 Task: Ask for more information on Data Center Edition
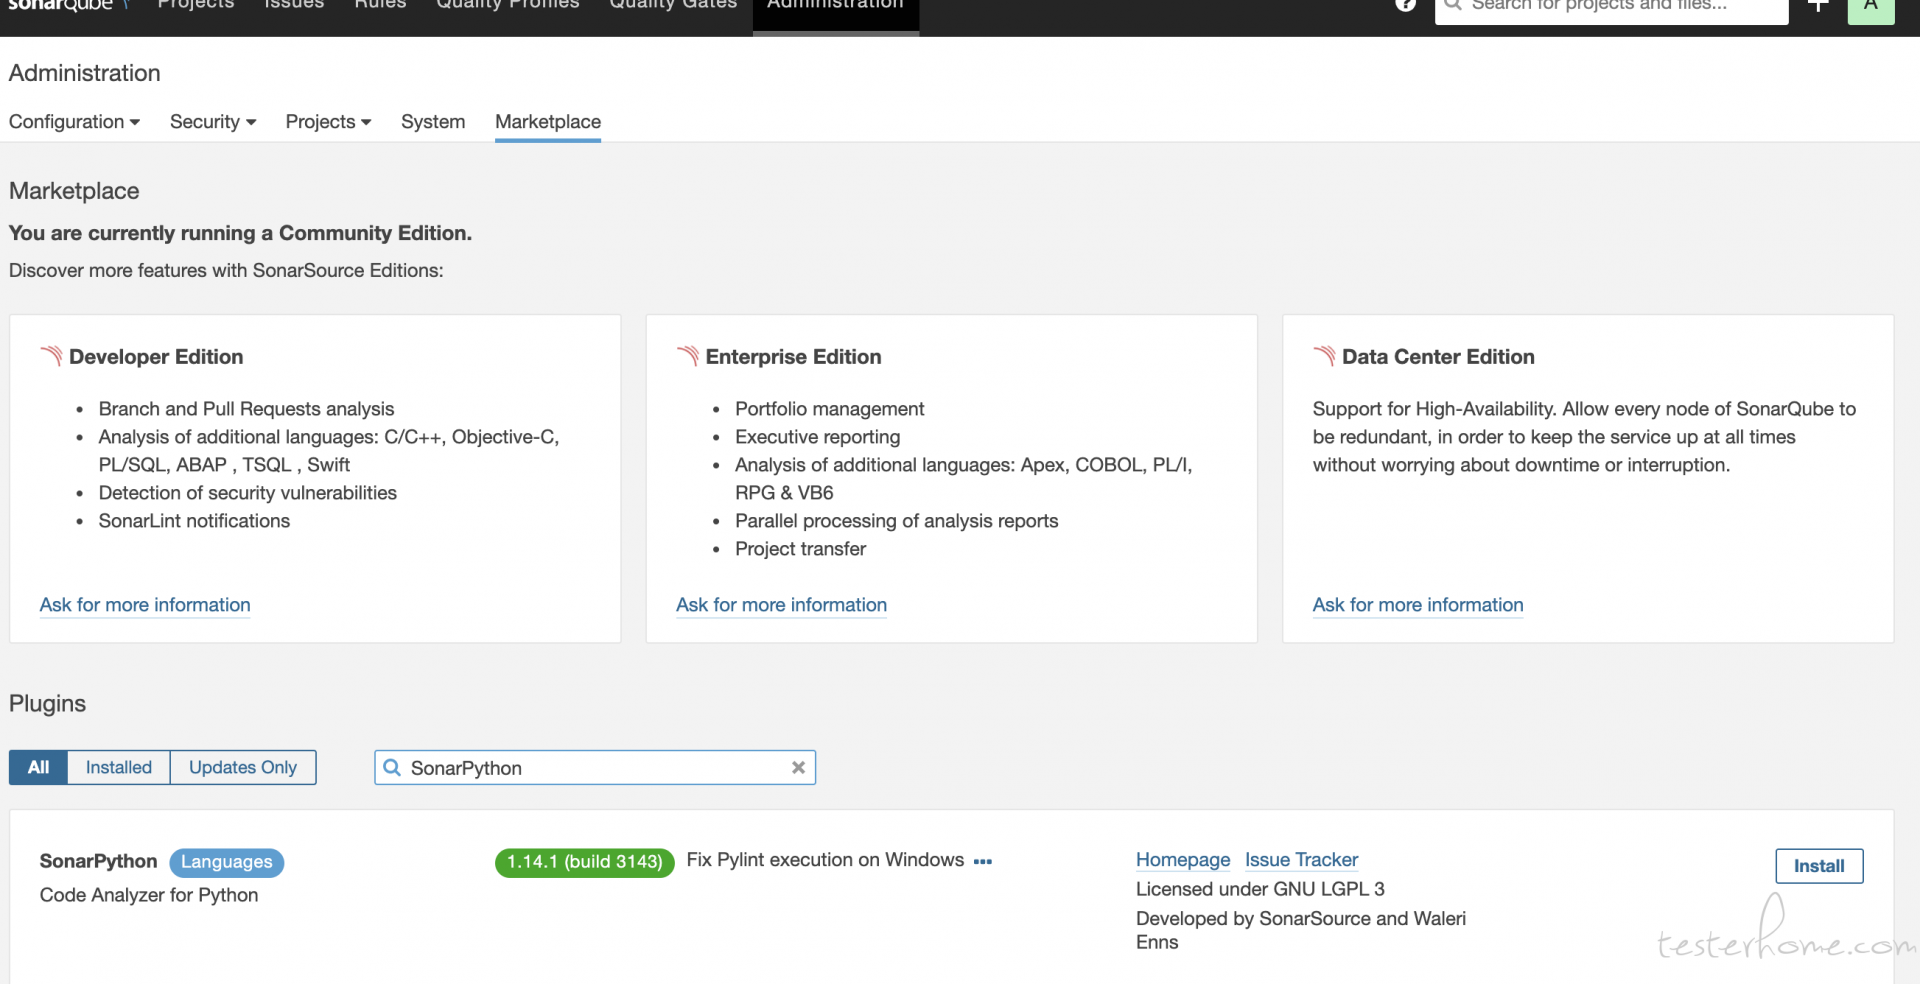point(1418,605)
